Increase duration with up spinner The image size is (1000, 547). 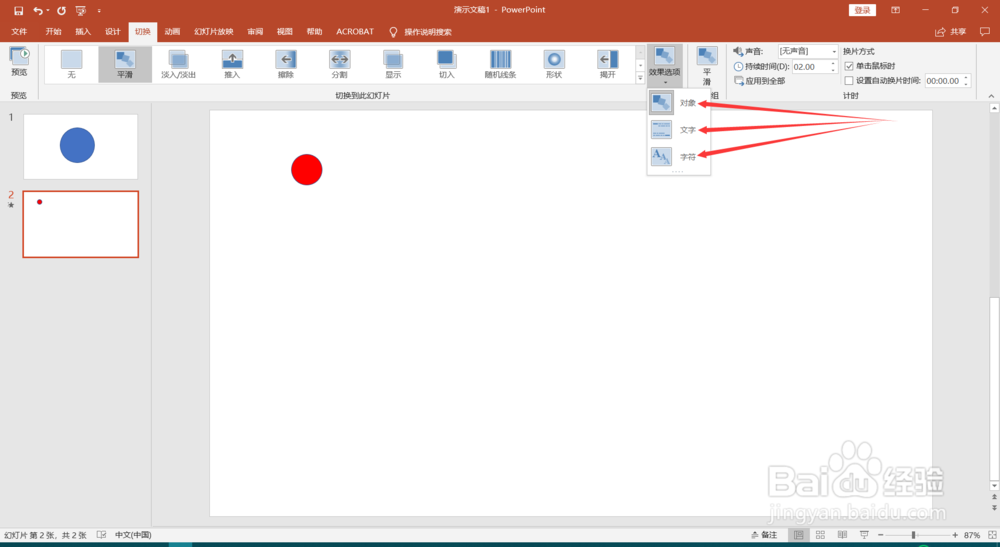point(833,63)
